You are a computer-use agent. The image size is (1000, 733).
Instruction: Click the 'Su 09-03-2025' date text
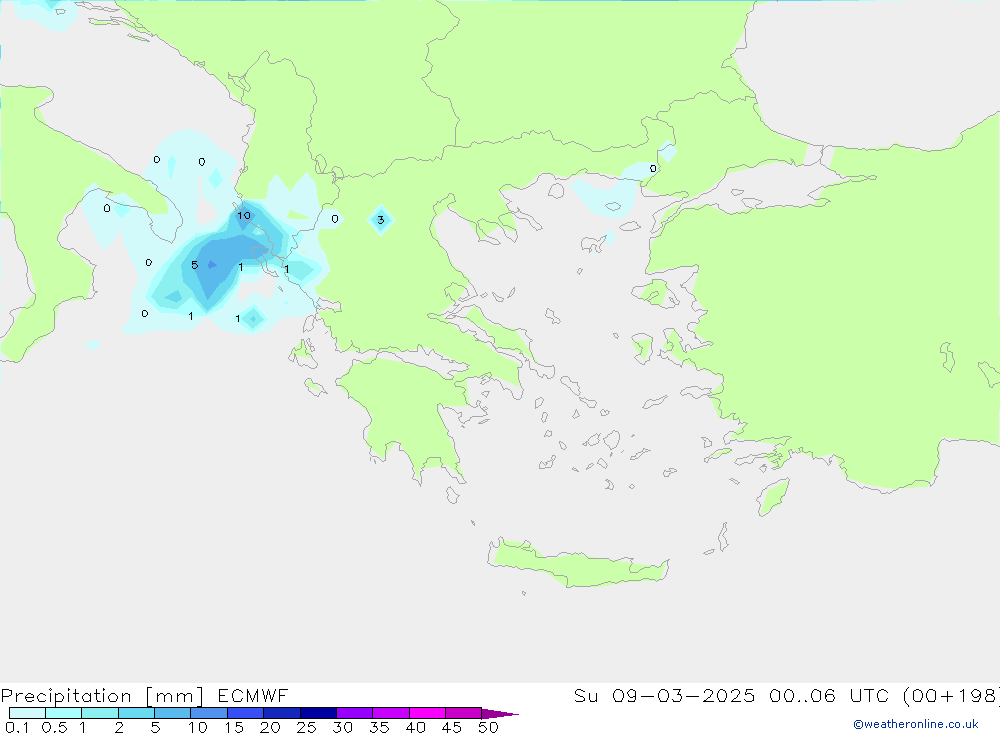[664, 696]
